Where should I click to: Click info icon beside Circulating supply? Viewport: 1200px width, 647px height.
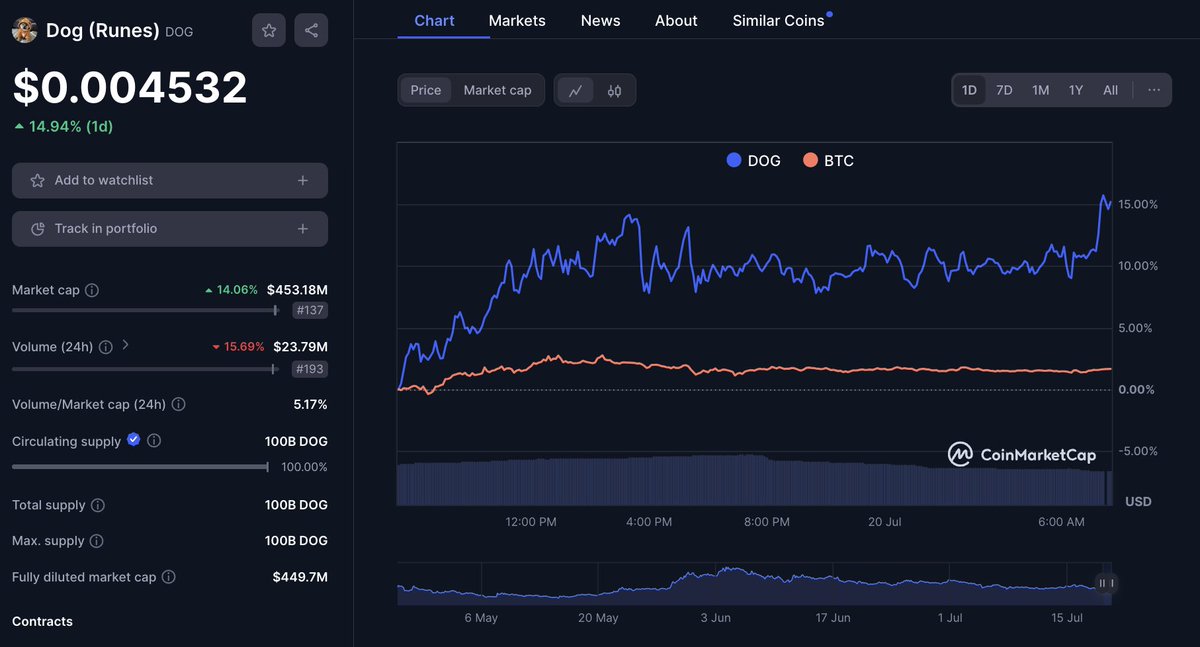pos(154,441)
